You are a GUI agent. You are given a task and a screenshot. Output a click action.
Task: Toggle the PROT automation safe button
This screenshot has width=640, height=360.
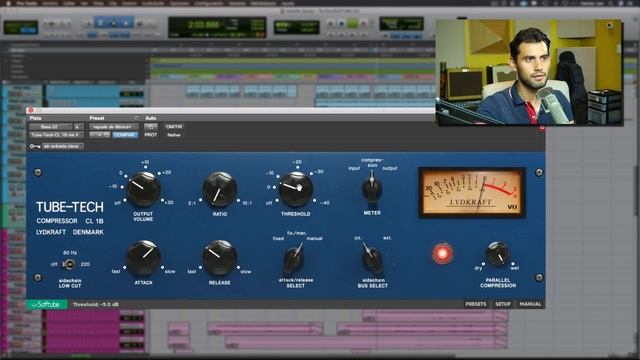[150, 135]
